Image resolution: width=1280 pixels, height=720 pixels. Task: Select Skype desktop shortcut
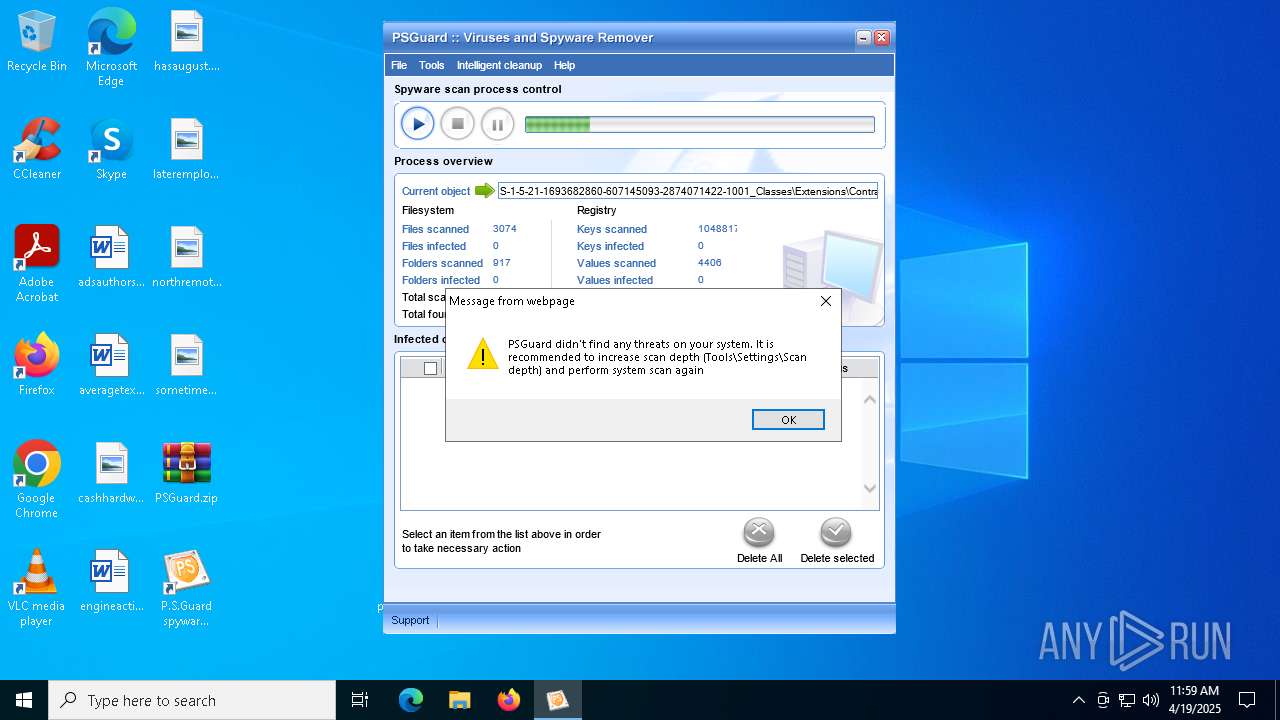click(x=111, y=150)
